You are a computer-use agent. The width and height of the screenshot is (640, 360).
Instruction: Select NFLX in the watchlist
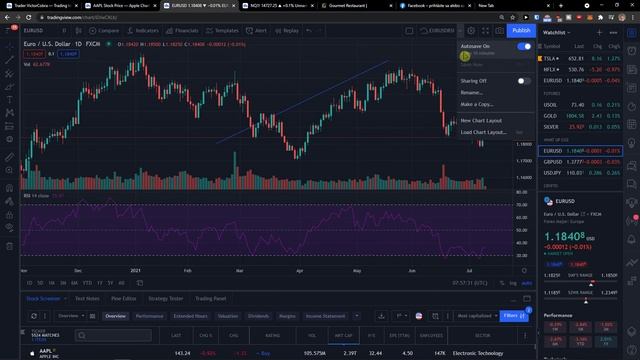(580, 70)
